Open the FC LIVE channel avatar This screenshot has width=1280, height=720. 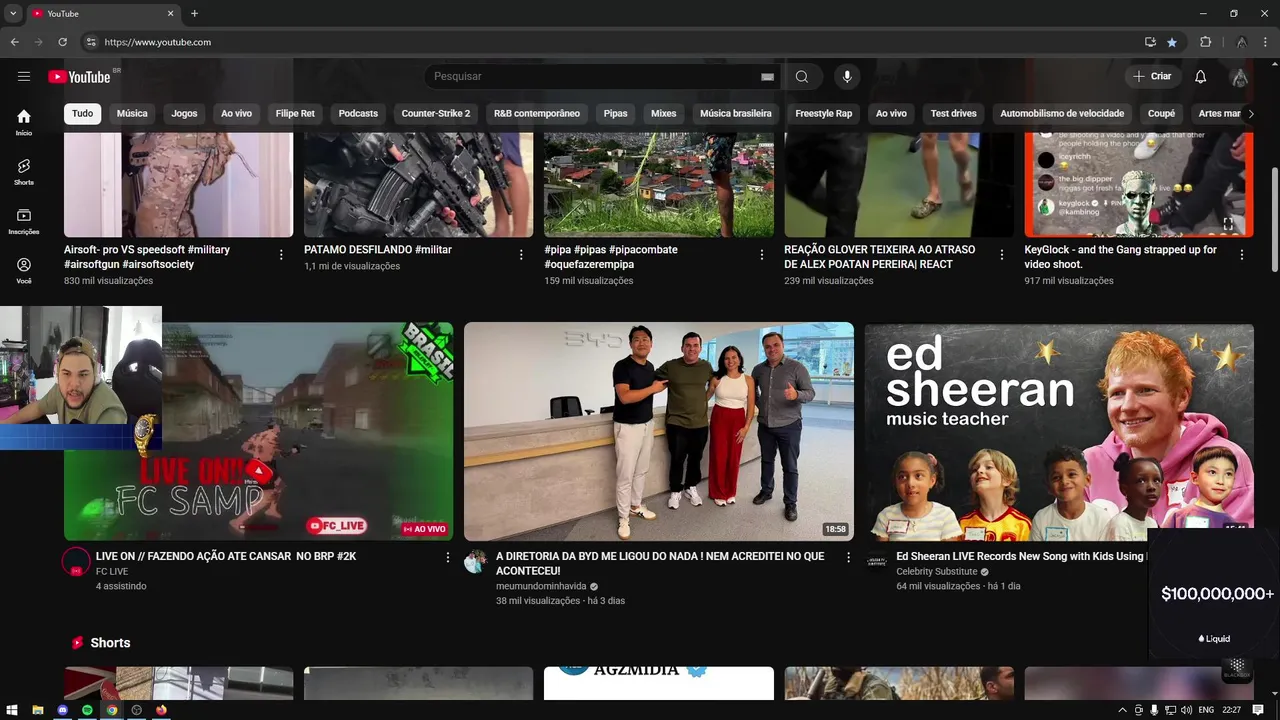tap(76, 562)
